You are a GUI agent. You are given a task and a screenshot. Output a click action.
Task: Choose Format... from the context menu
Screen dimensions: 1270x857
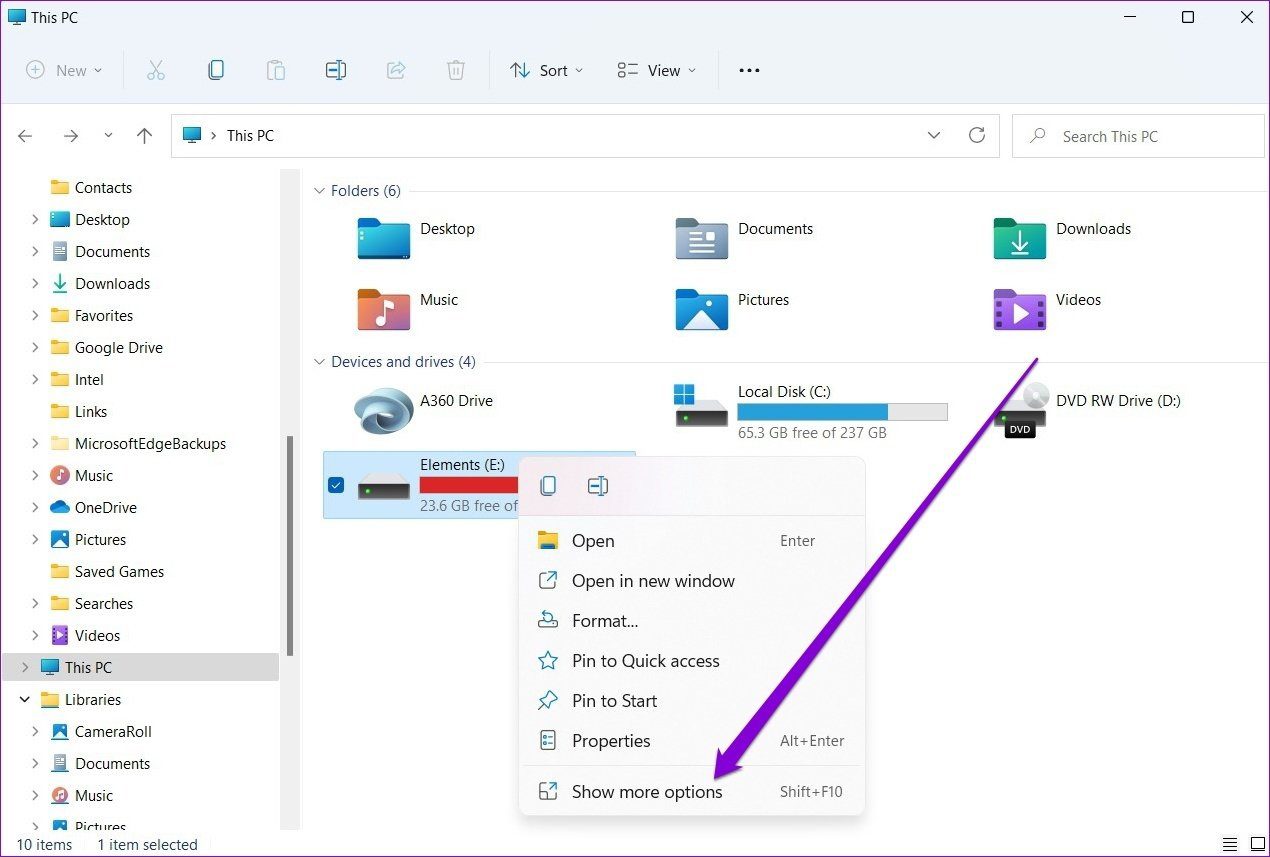pos(692,621)
